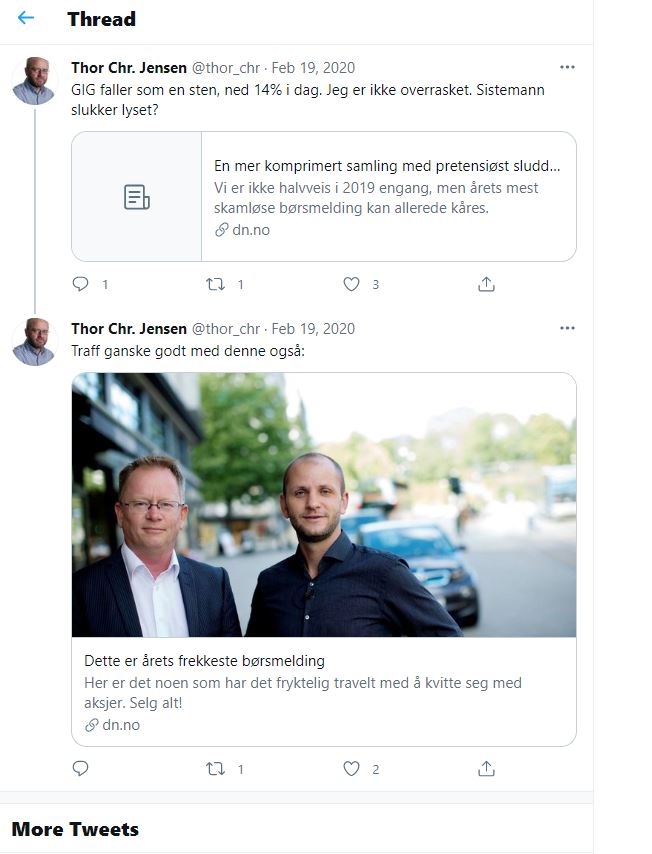Open more options for second tweet
The height and width of the screenshot is (854, 652).
tap(567, 328)
